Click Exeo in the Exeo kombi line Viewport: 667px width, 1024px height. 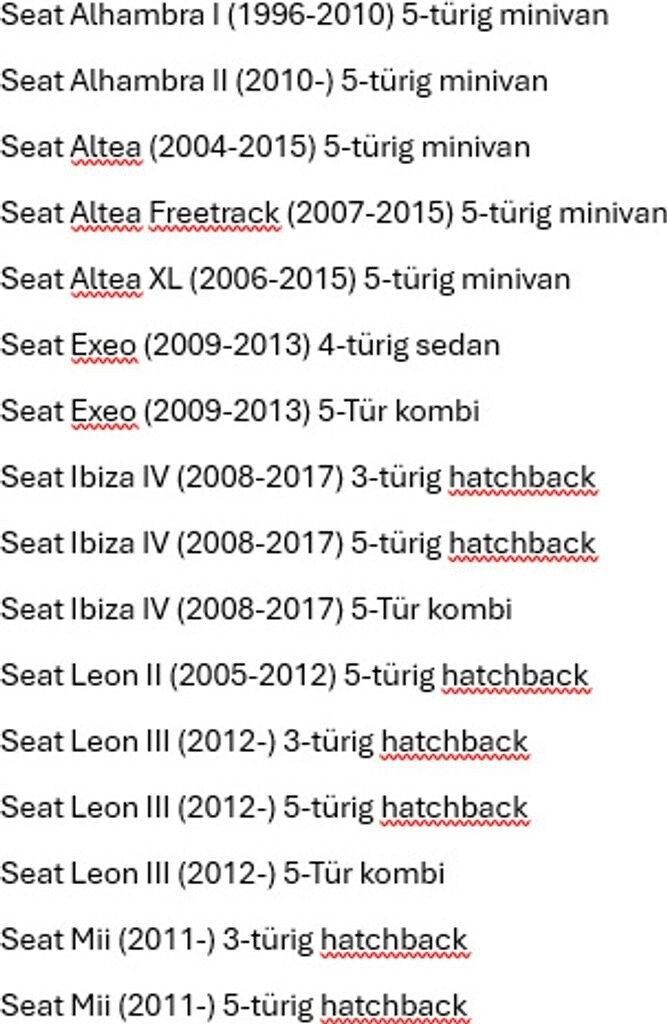[x=103, y=411]
